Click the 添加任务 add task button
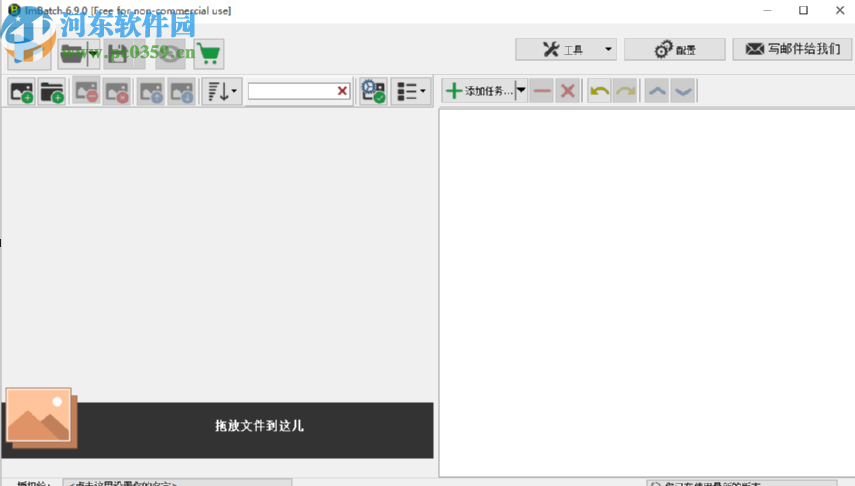The width and height of the screenshot is (855, 486). coord(479,91)
